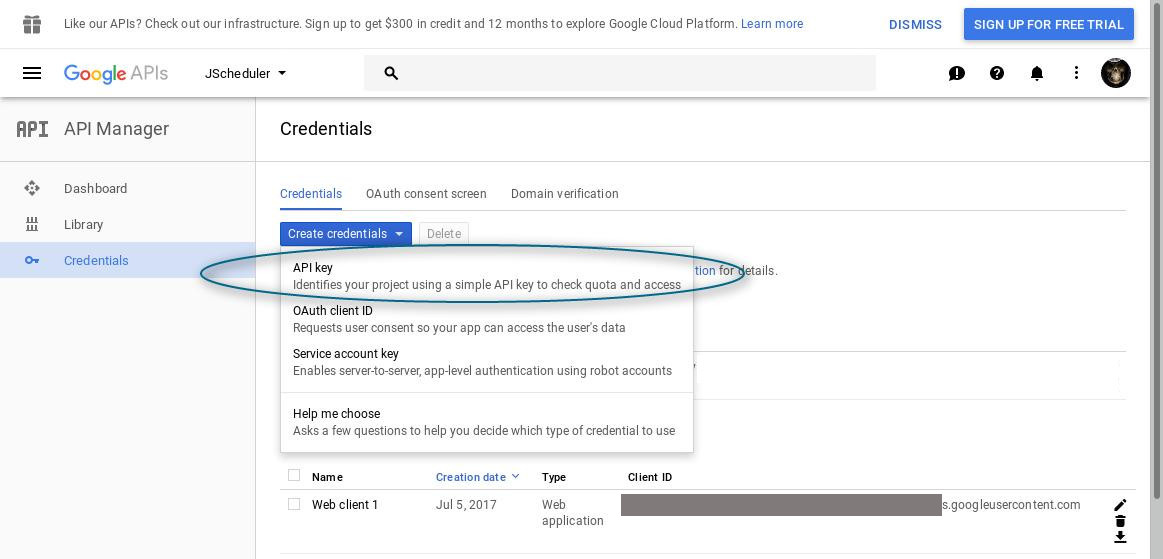Select the OAuth client ID menu option
This screenshot has width=1163, height=559.
(487, 319)
